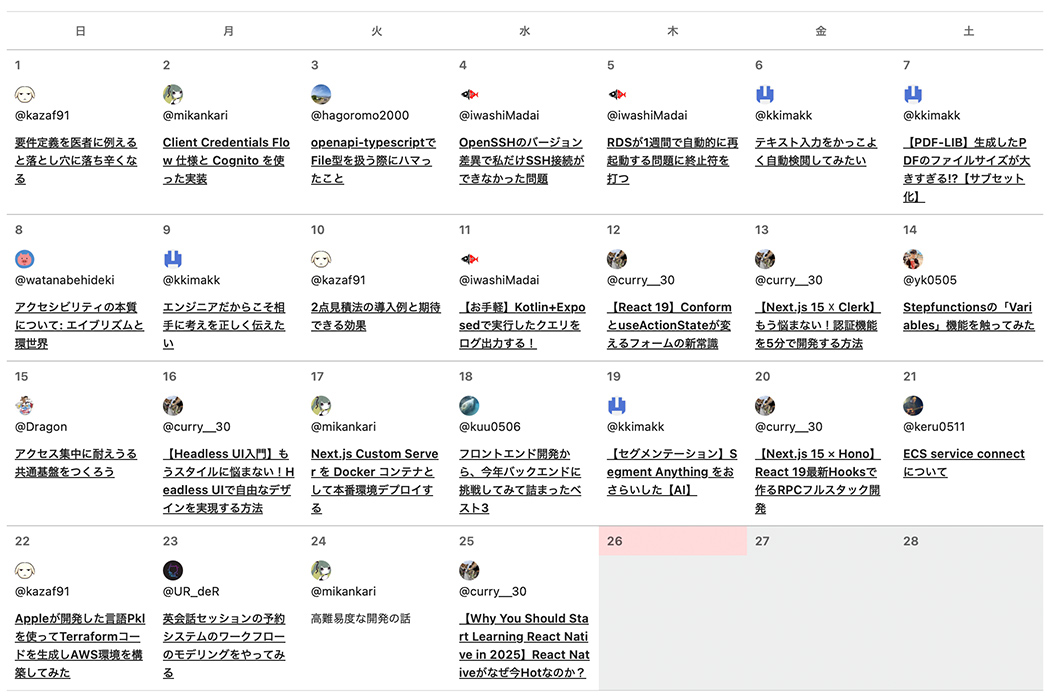Click iwashiMadai avatar on day 11
The height and width of the screenshot is (698, 1050).
pos(469,259)
